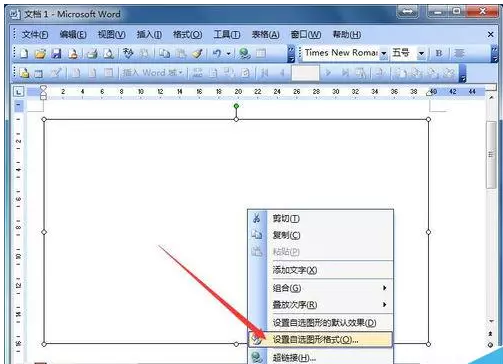Image resolution: width=503 pixels, height=364 pixels.
Task: Click the Word document icon in title bar
Action: pyautogui.click(x=15, y=14)
